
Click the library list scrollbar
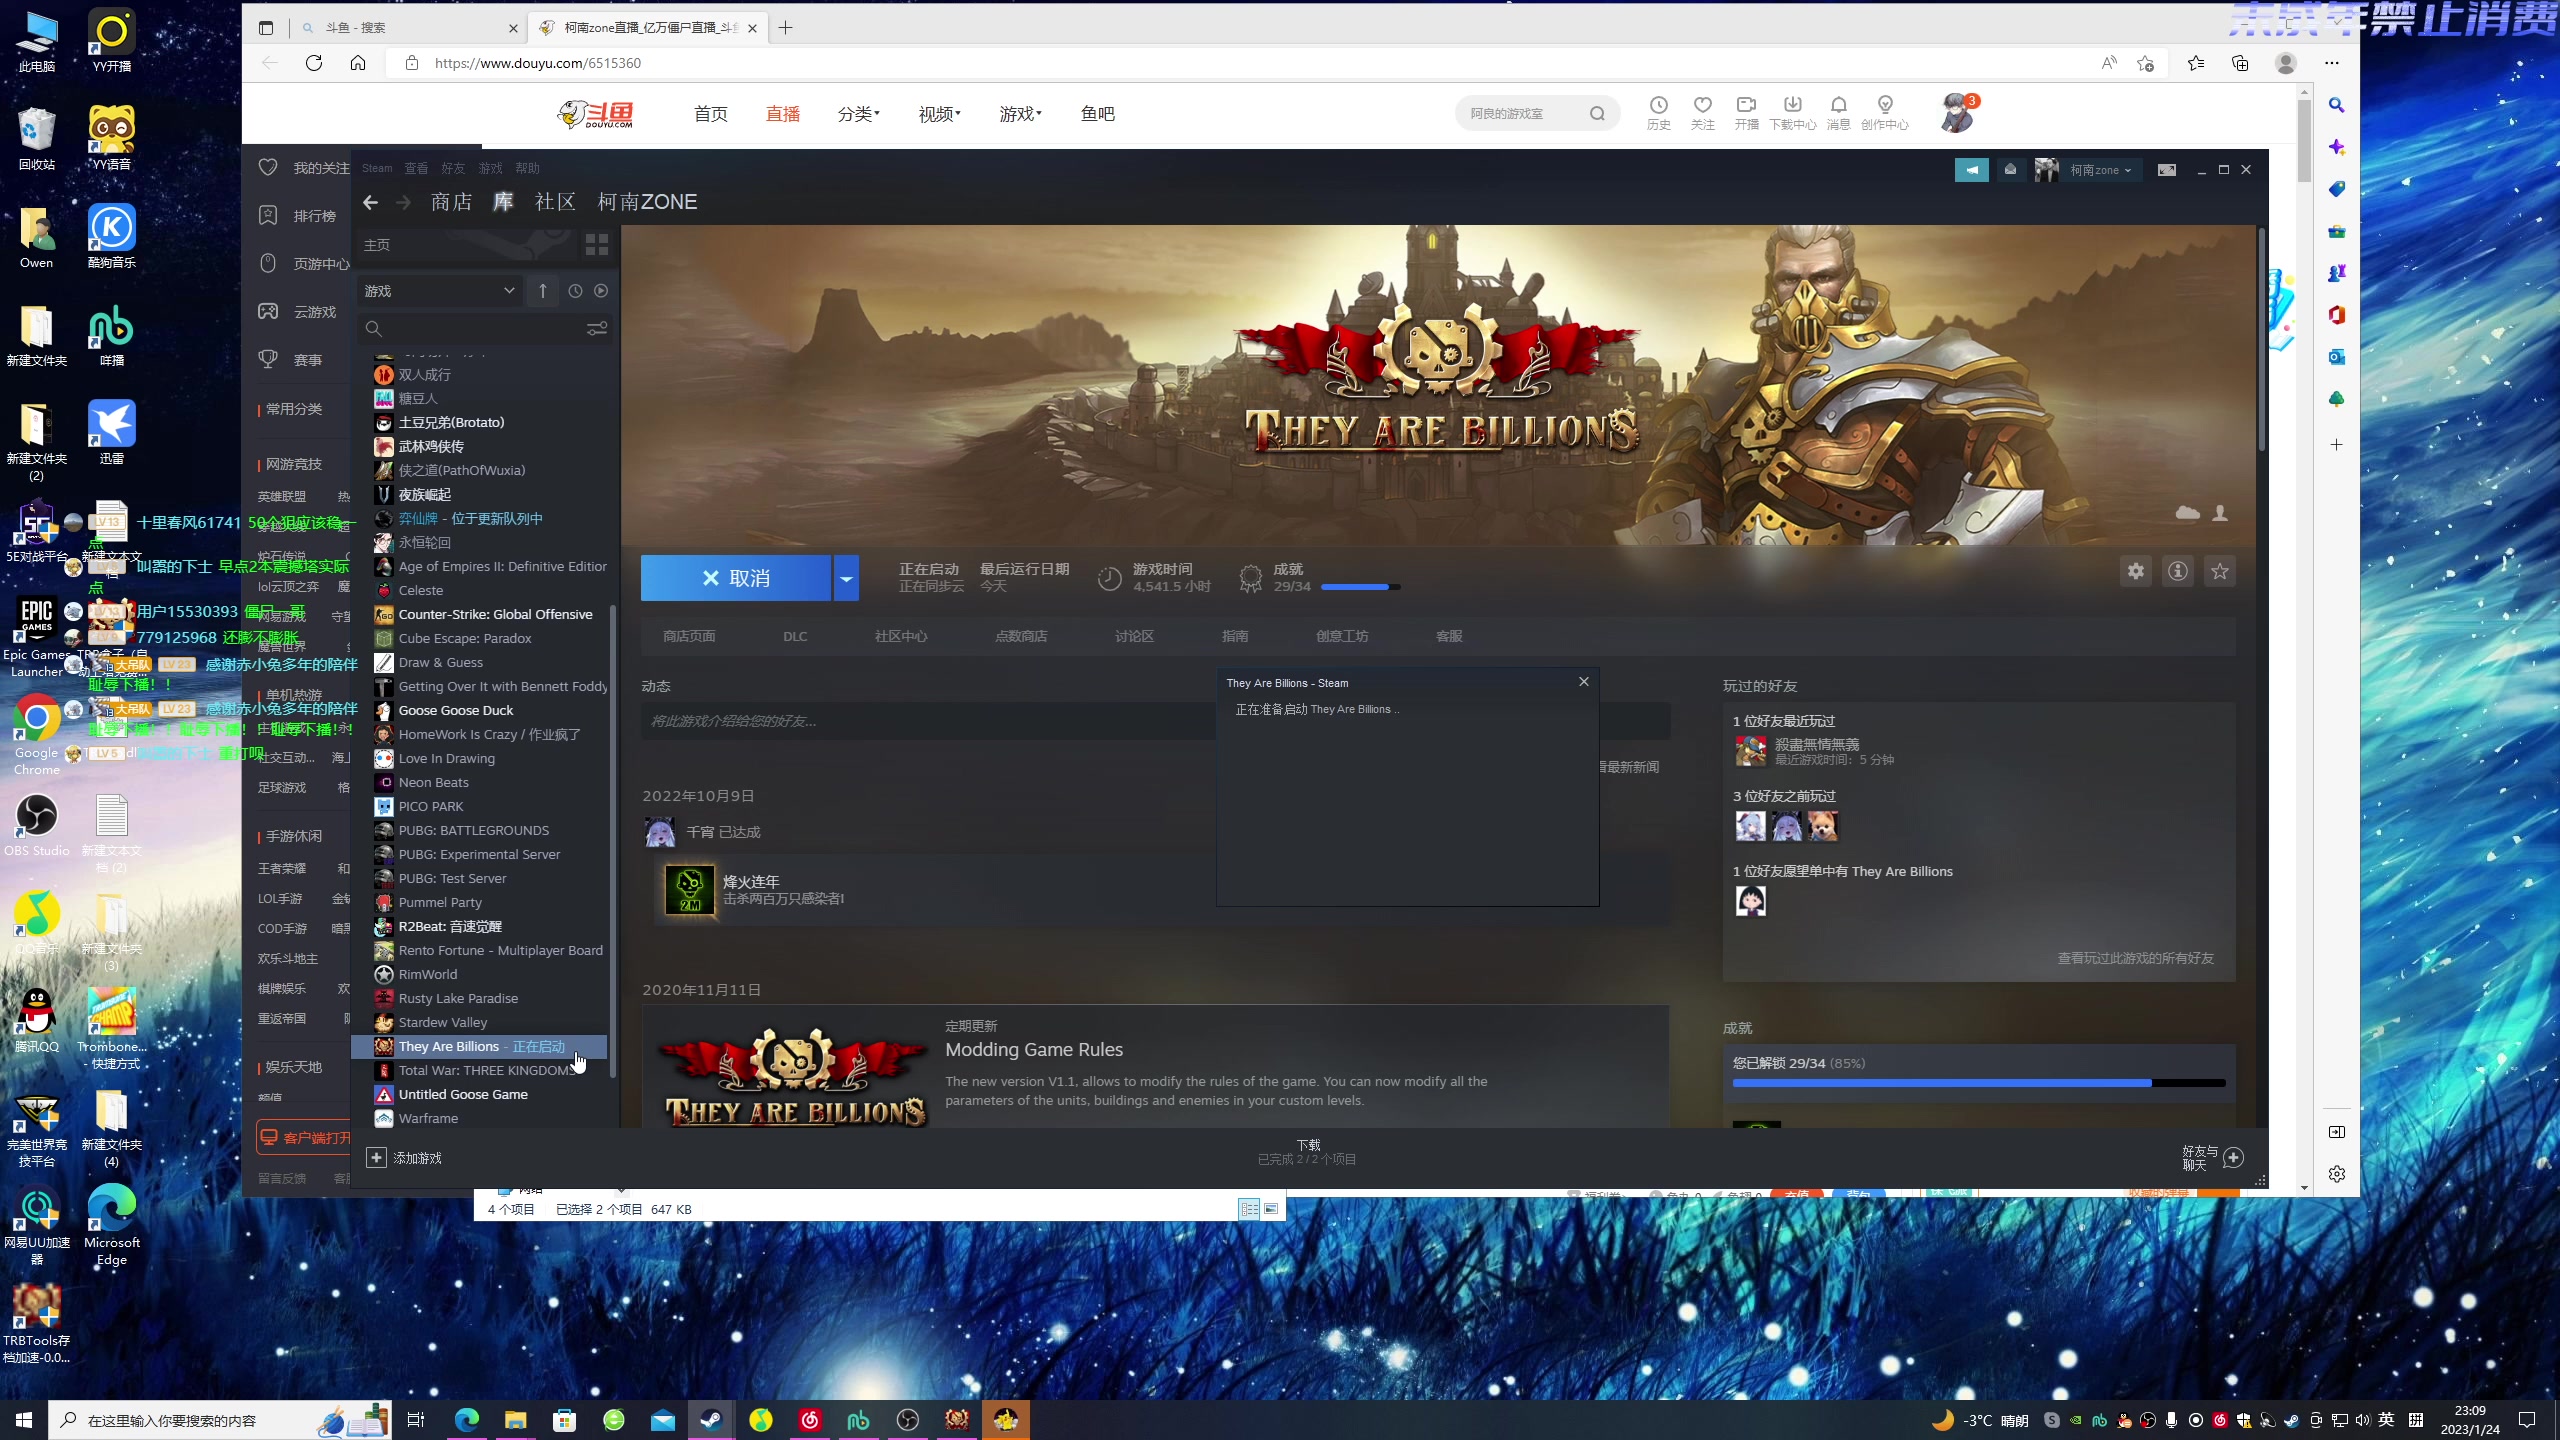(x=613, y=840)
